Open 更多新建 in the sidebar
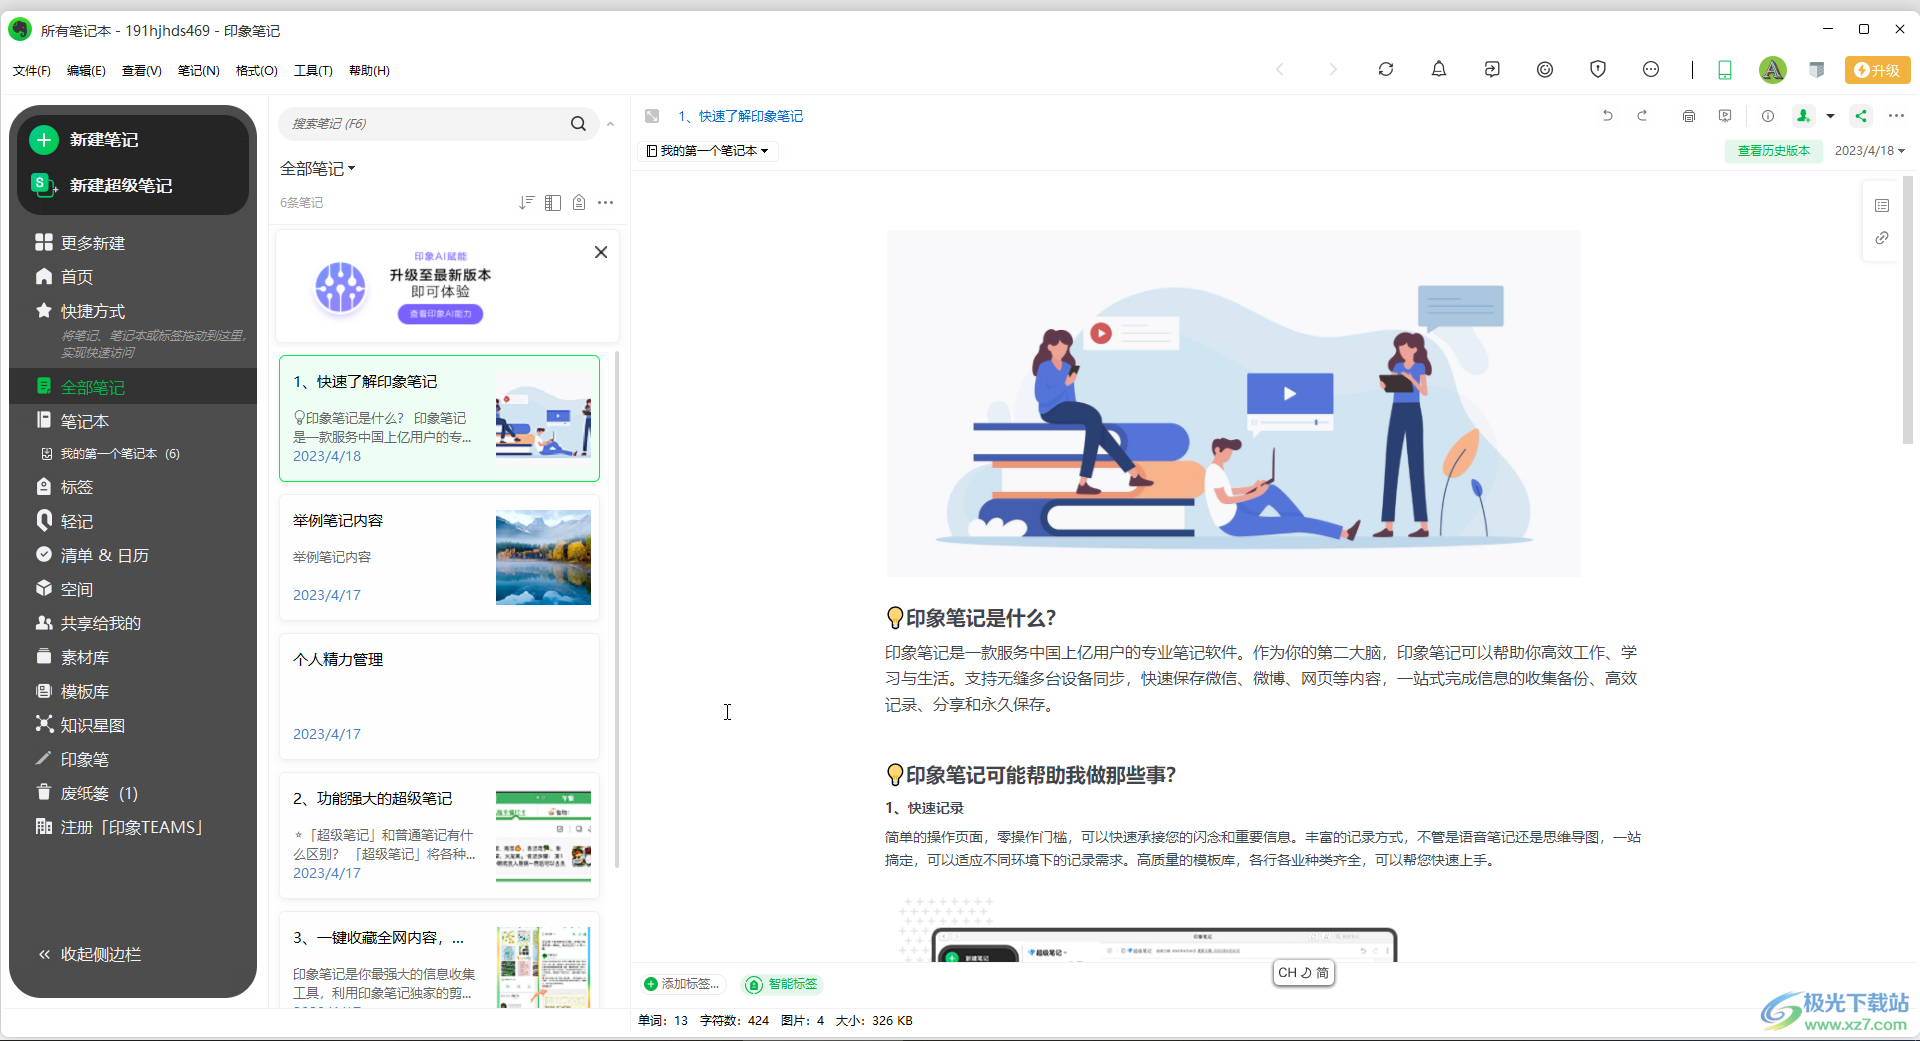 click(x=80, y=243)
